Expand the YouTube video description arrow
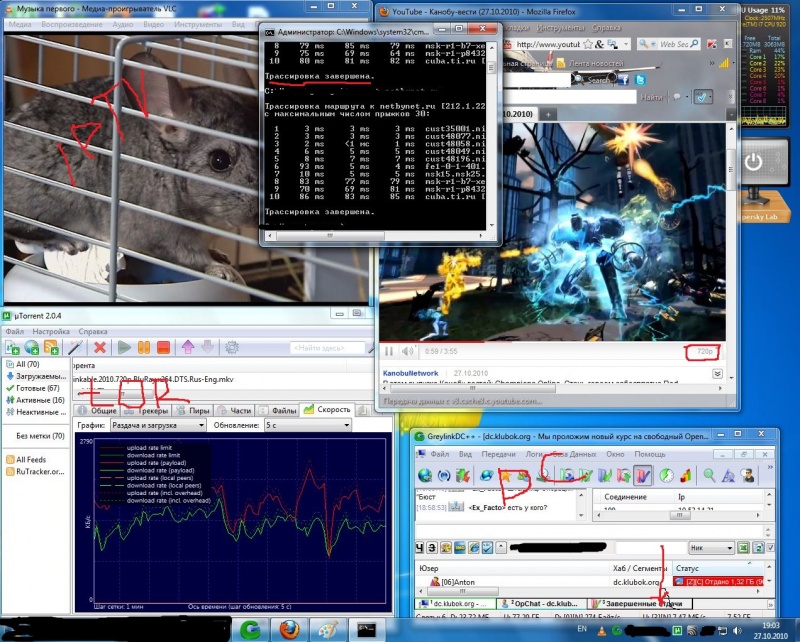 717,374
